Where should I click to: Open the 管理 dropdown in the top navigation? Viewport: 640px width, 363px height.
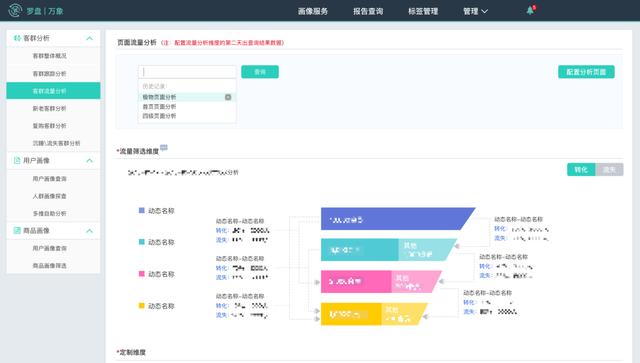[x=475, y=11]
